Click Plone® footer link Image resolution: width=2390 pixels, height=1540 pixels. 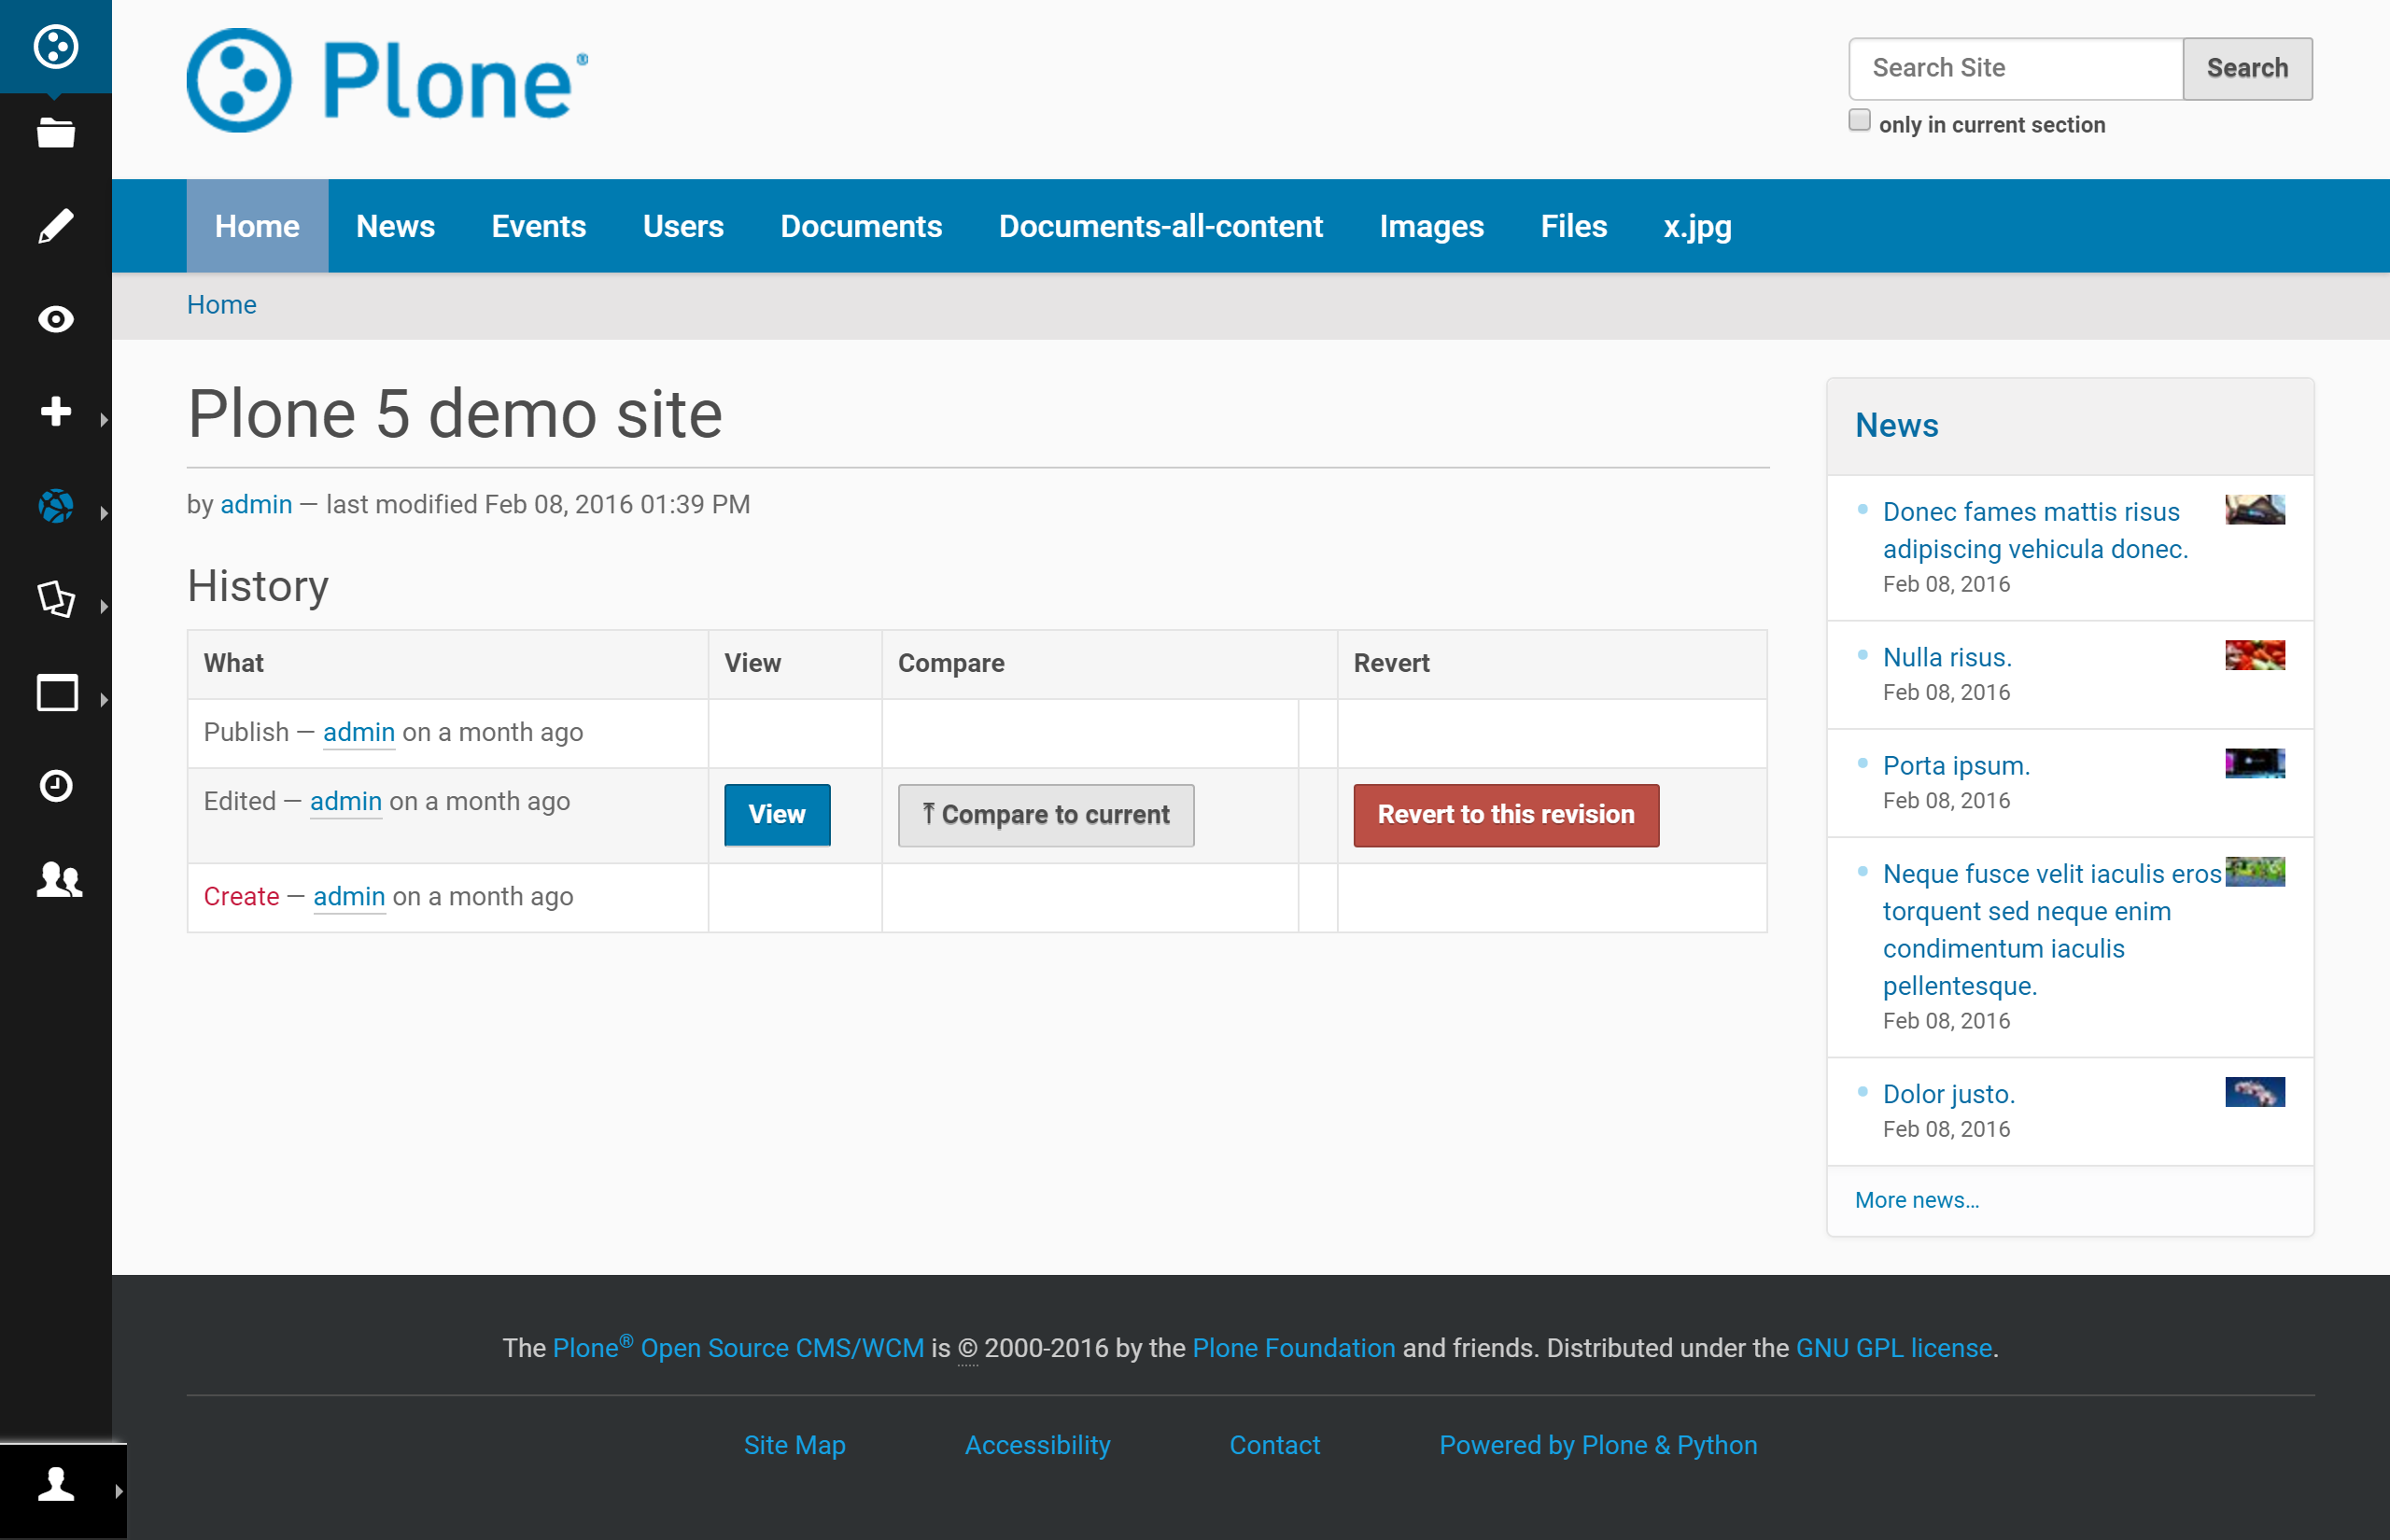pos(593,1347)
